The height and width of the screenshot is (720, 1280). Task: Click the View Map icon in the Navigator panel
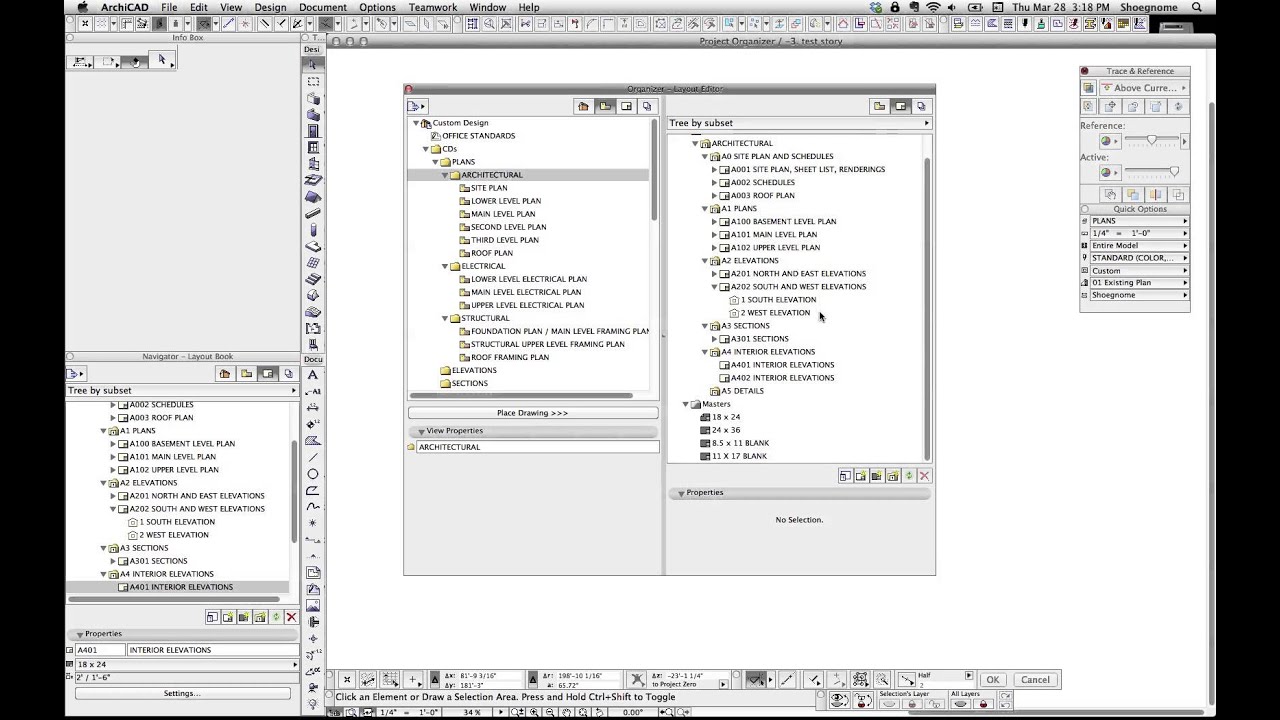point(246,374)
